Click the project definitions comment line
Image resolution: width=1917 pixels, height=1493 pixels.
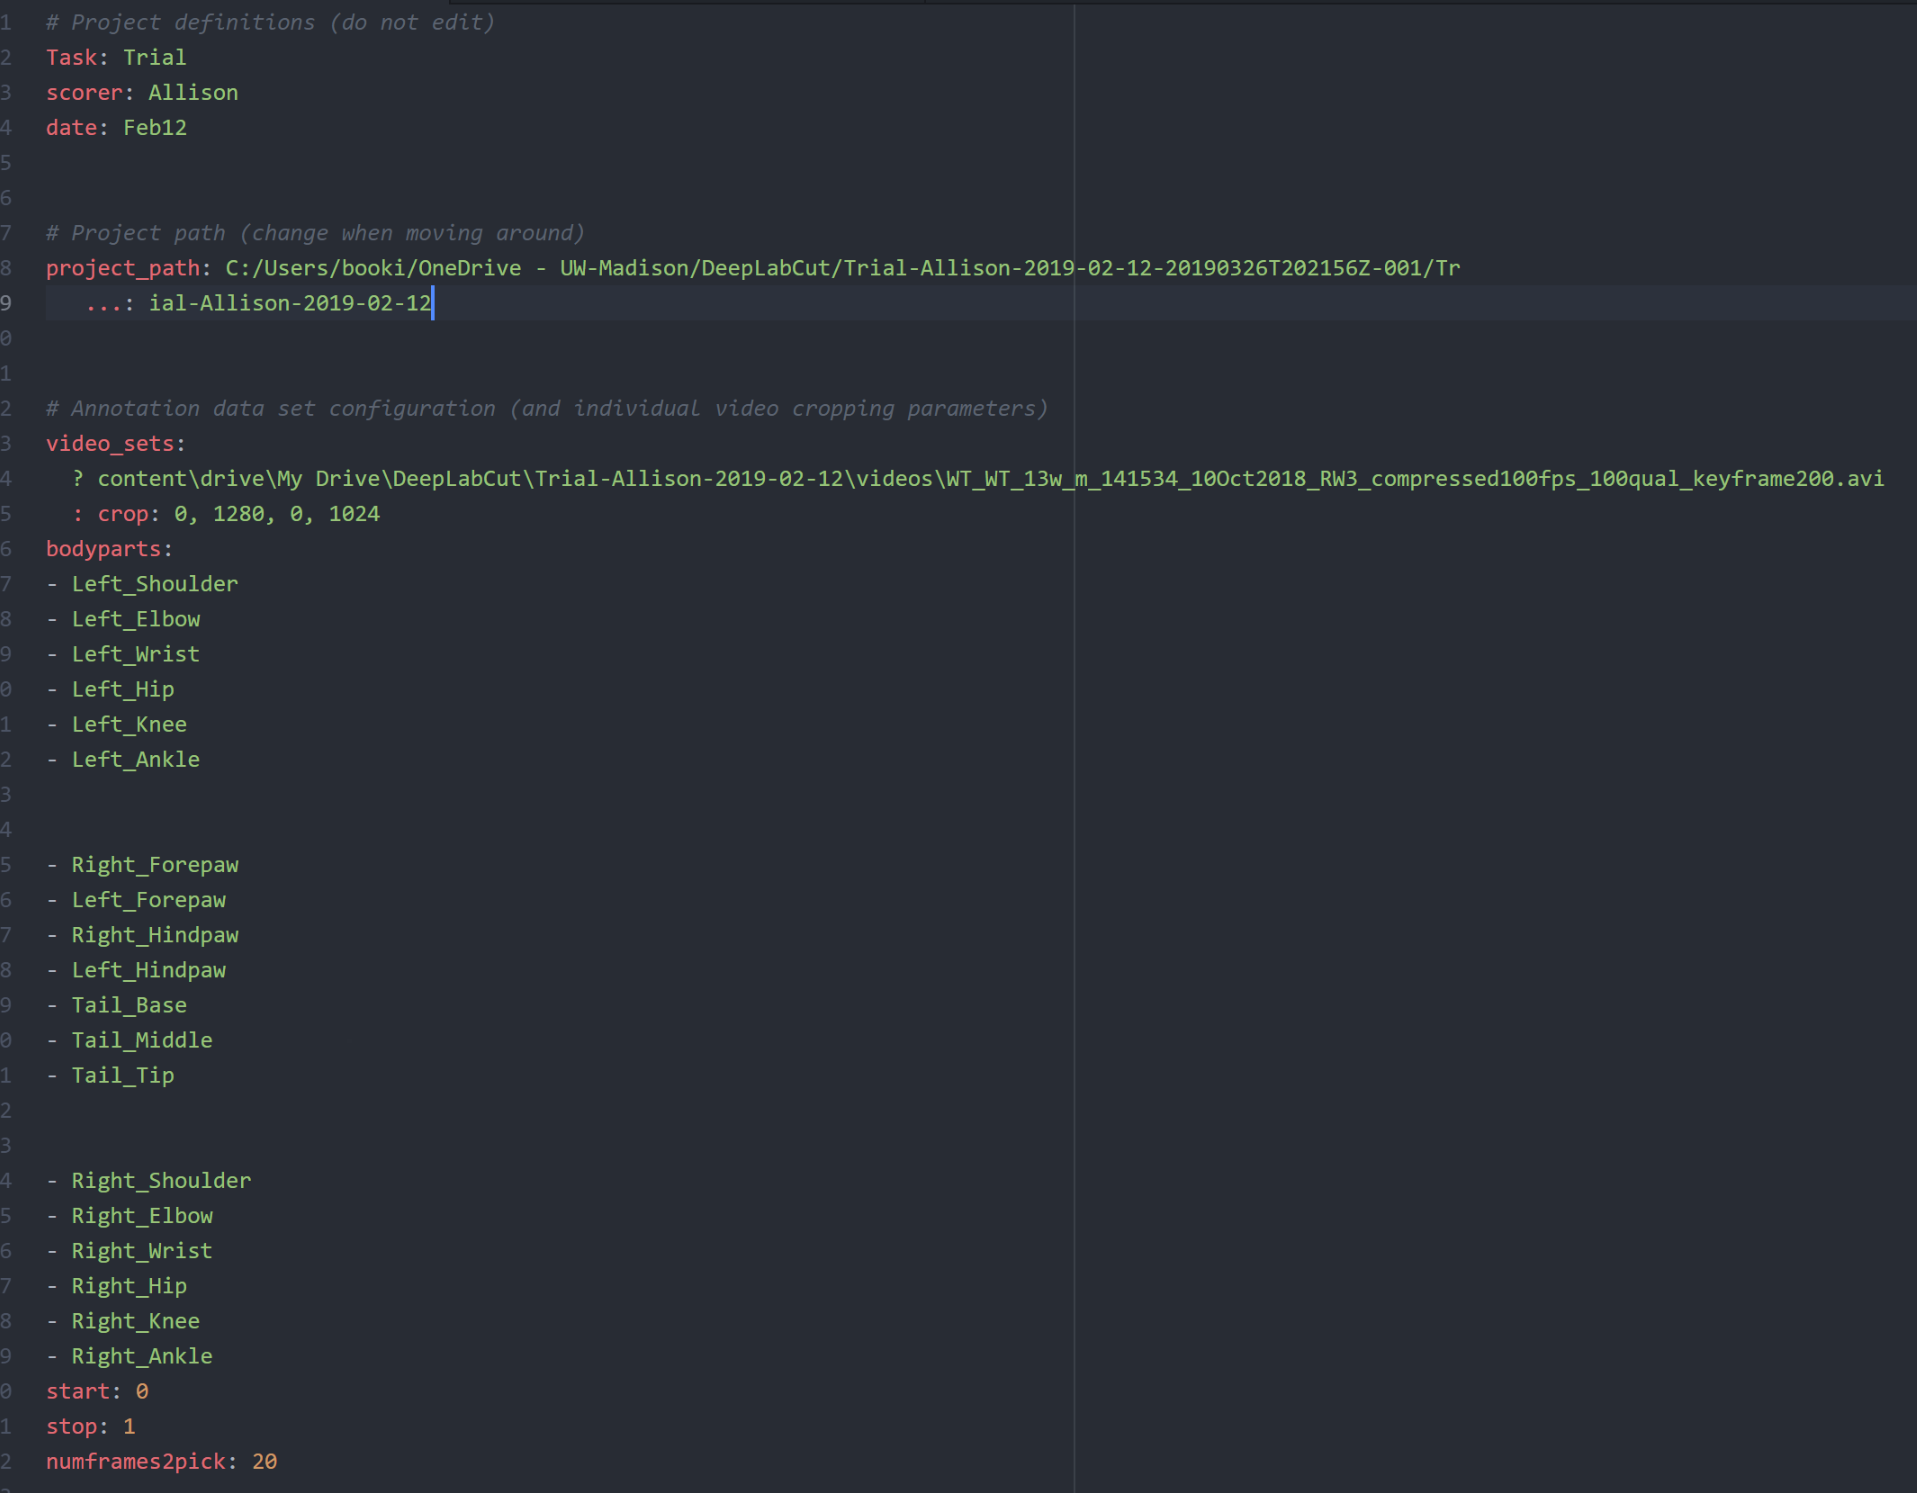click(268, 21)
